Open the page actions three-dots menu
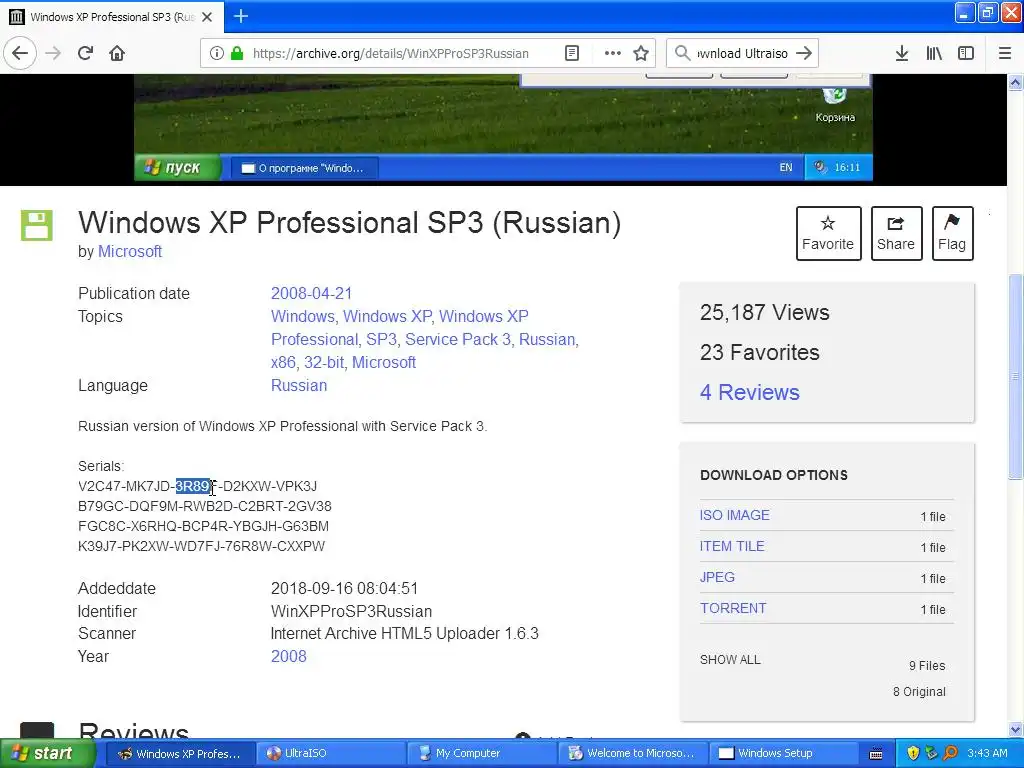The image size is (1024, 768). click(613, 53)
